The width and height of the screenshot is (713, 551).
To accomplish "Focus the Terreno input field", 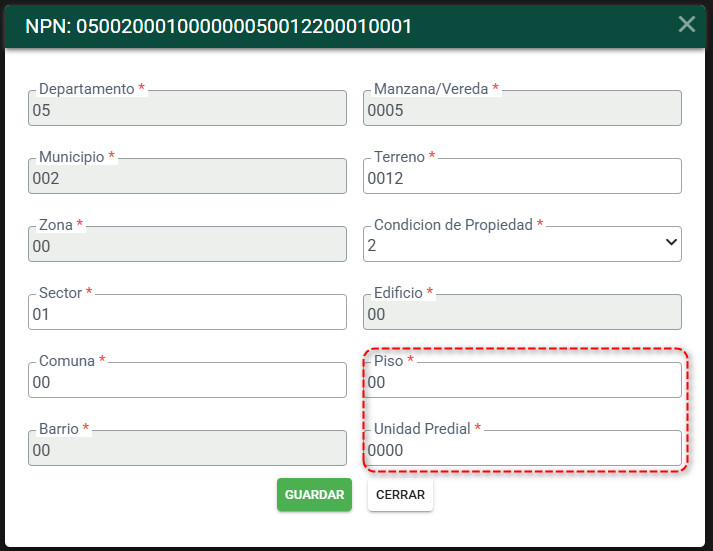I will pos(522,176).
